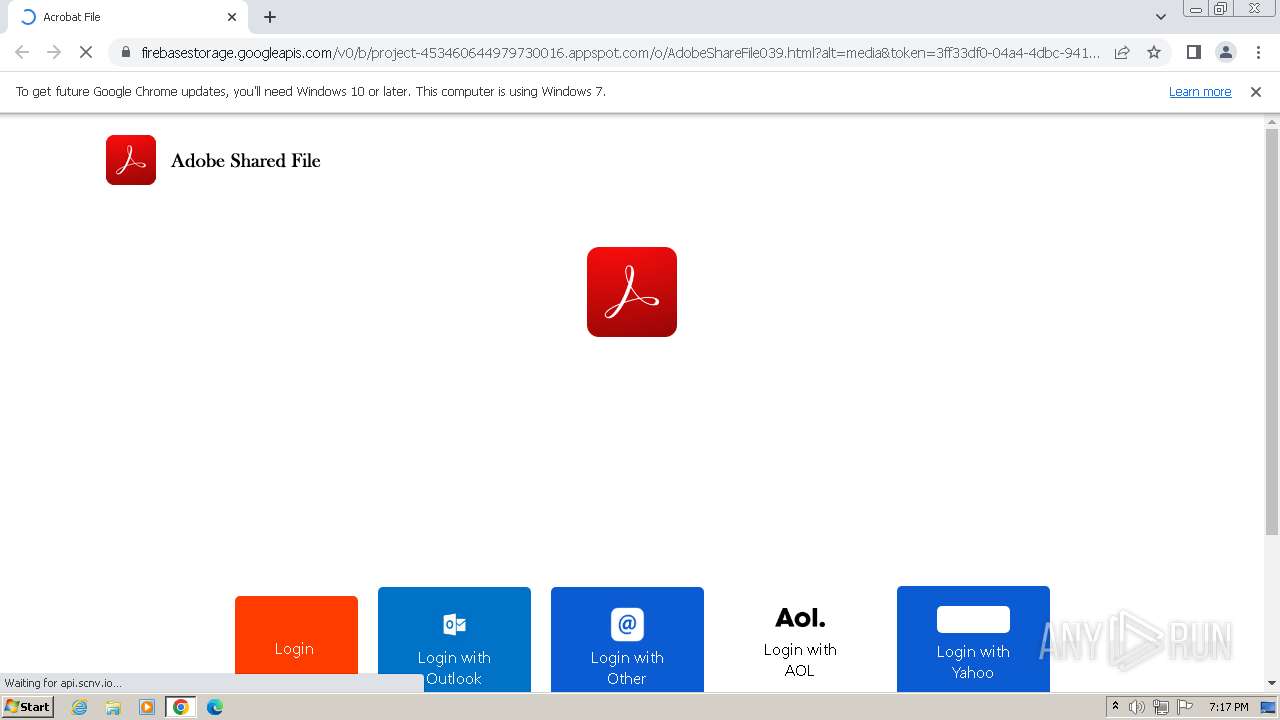Click the @ icon on the Other login tile
The image size is (1280, 720).
pos(627,624)
